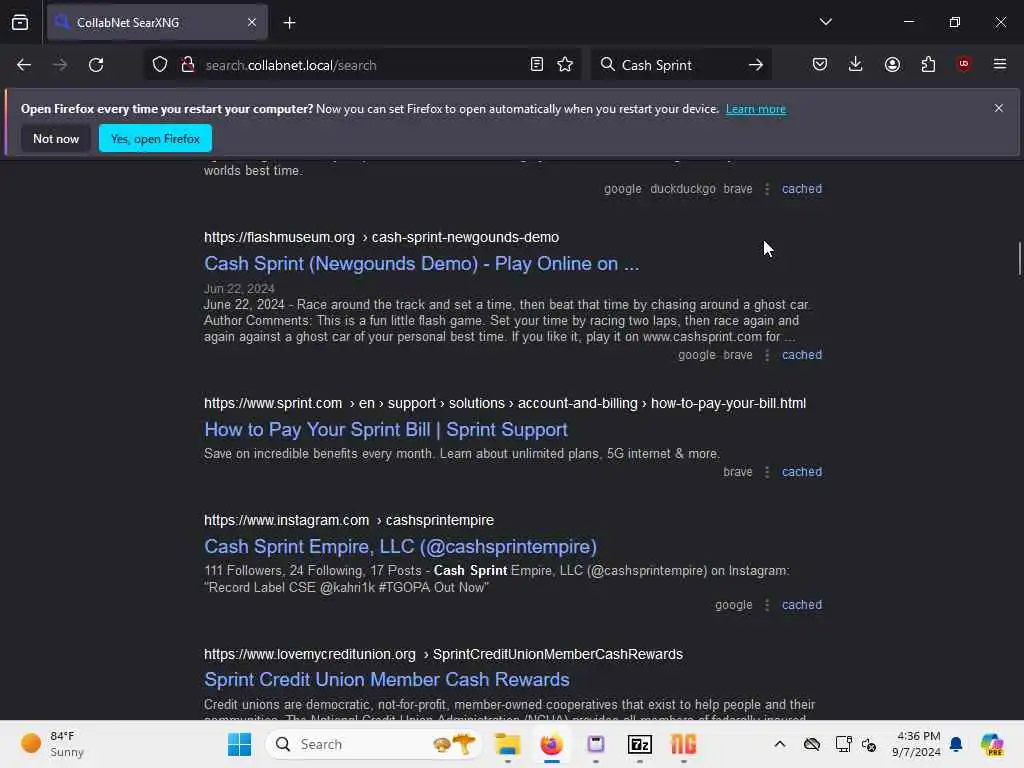
Task: Click the Jun 22, 2024 date text
Action: (239, 289)
